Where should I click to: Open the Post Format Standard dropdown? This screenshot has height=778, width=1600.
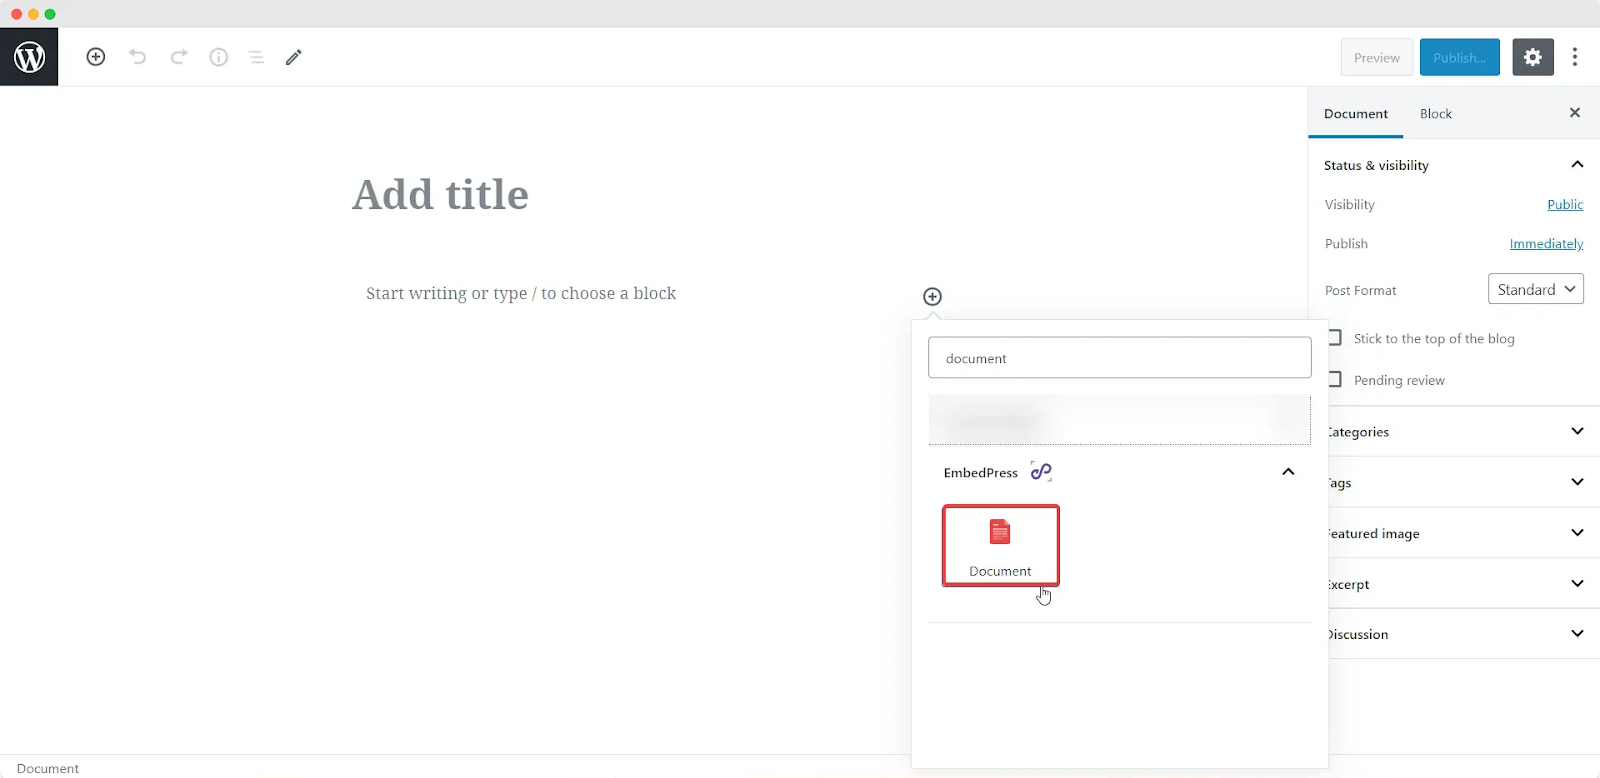[1536, 289]
